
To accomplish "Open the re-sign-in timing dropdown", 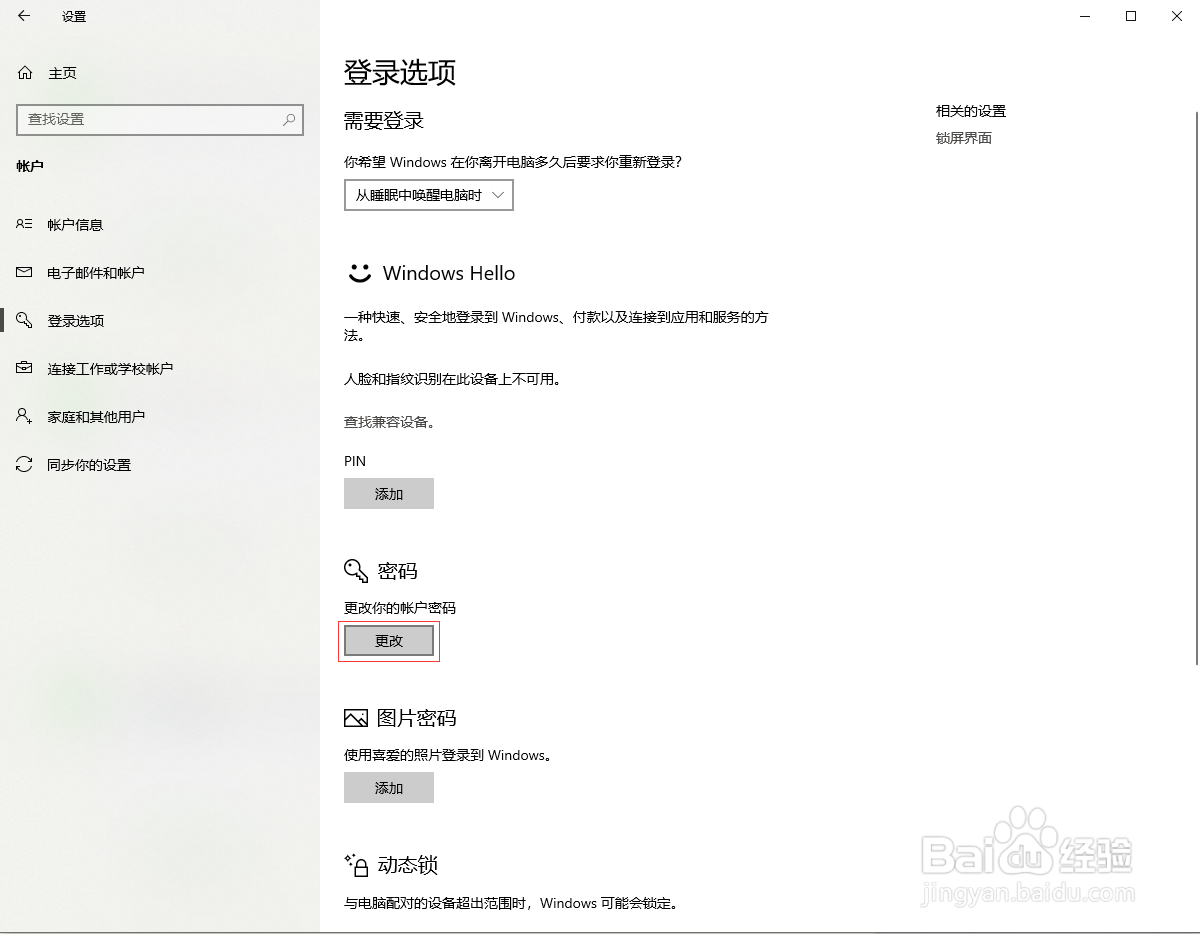I will tap(428, 195).
